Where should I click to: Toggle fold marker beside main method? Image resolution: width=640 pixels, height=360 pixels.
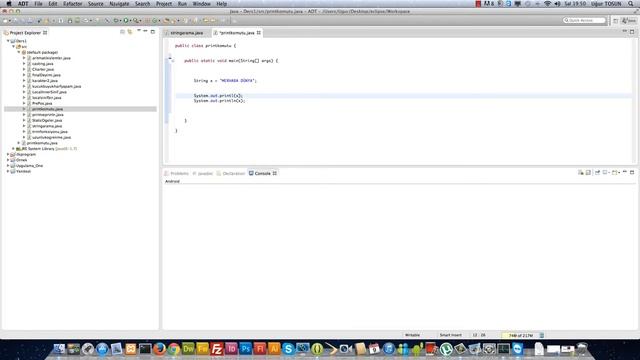(172, 61)
